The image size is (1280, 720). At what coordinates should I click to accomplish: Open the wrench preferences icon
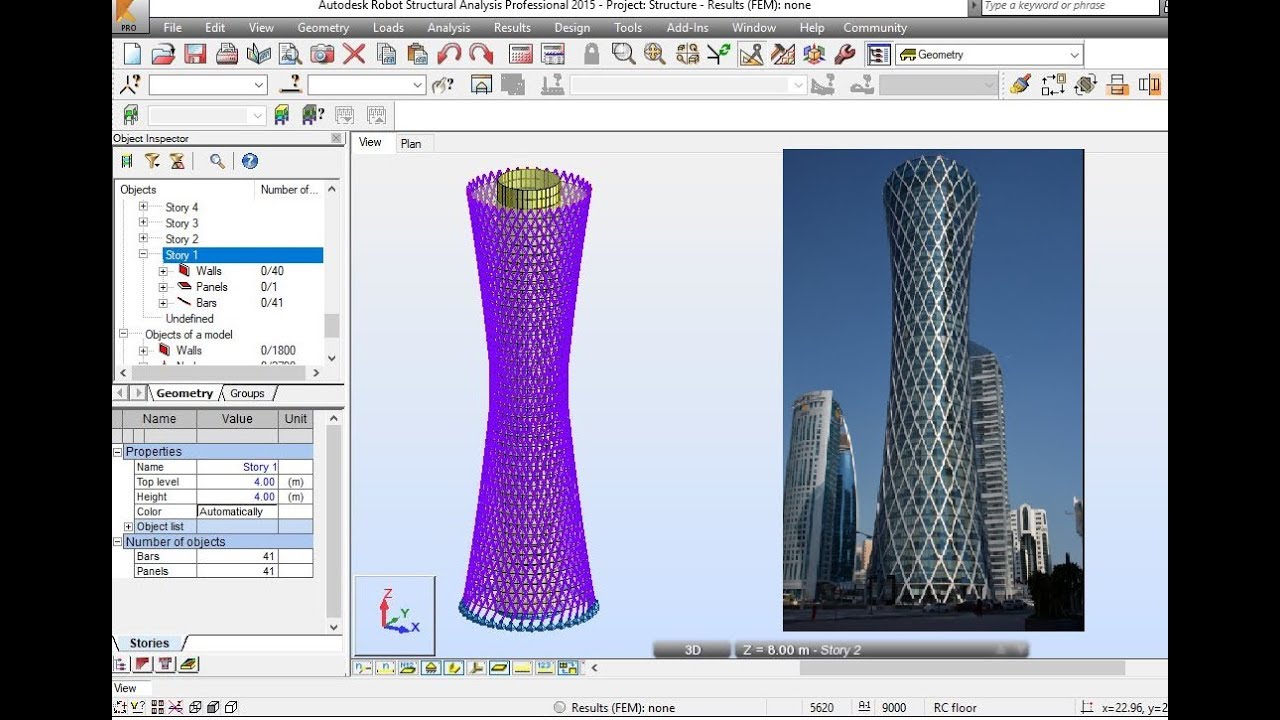(845, 54)
